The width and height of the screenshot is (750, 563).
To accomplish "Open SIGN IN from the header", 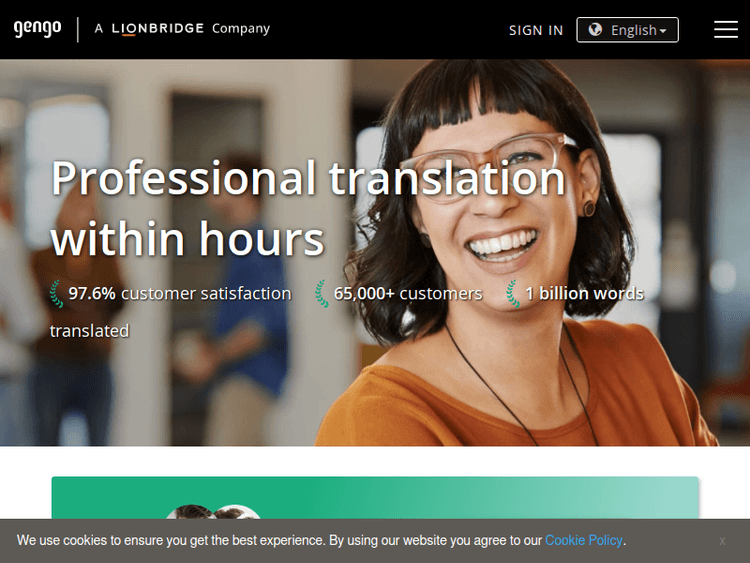I will pyautogui.click(x=536, y=30).
